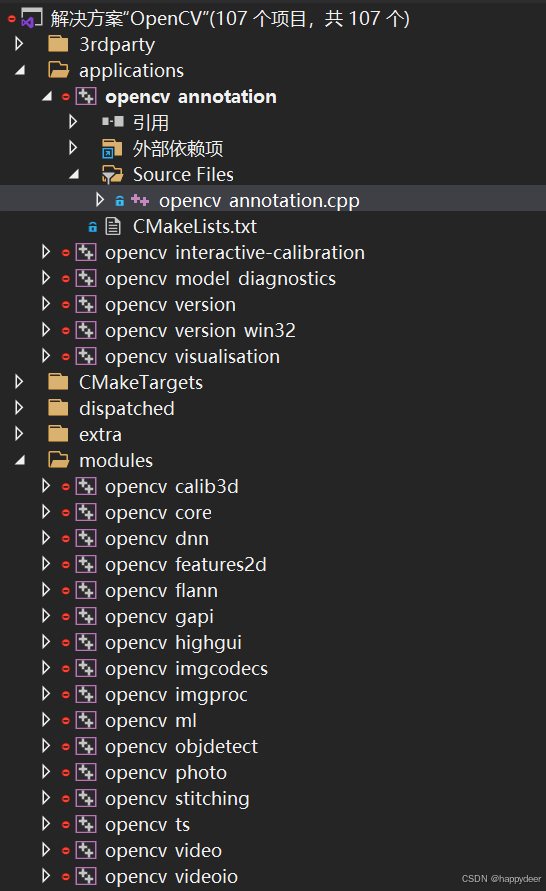The width and height of the screenshot is (546, 891).
Task: Select the opencv_annotation.cpp file name
Action: (x=259, y=201)
